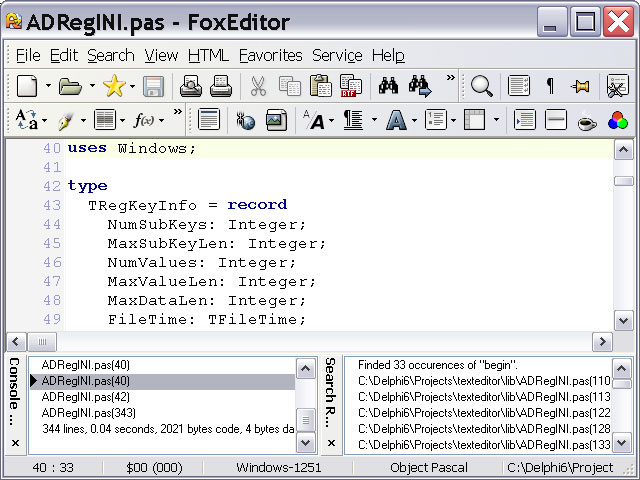Screen dimensions: 640x480
Task: Open the Favorites menu
Action: coord(270,55)
